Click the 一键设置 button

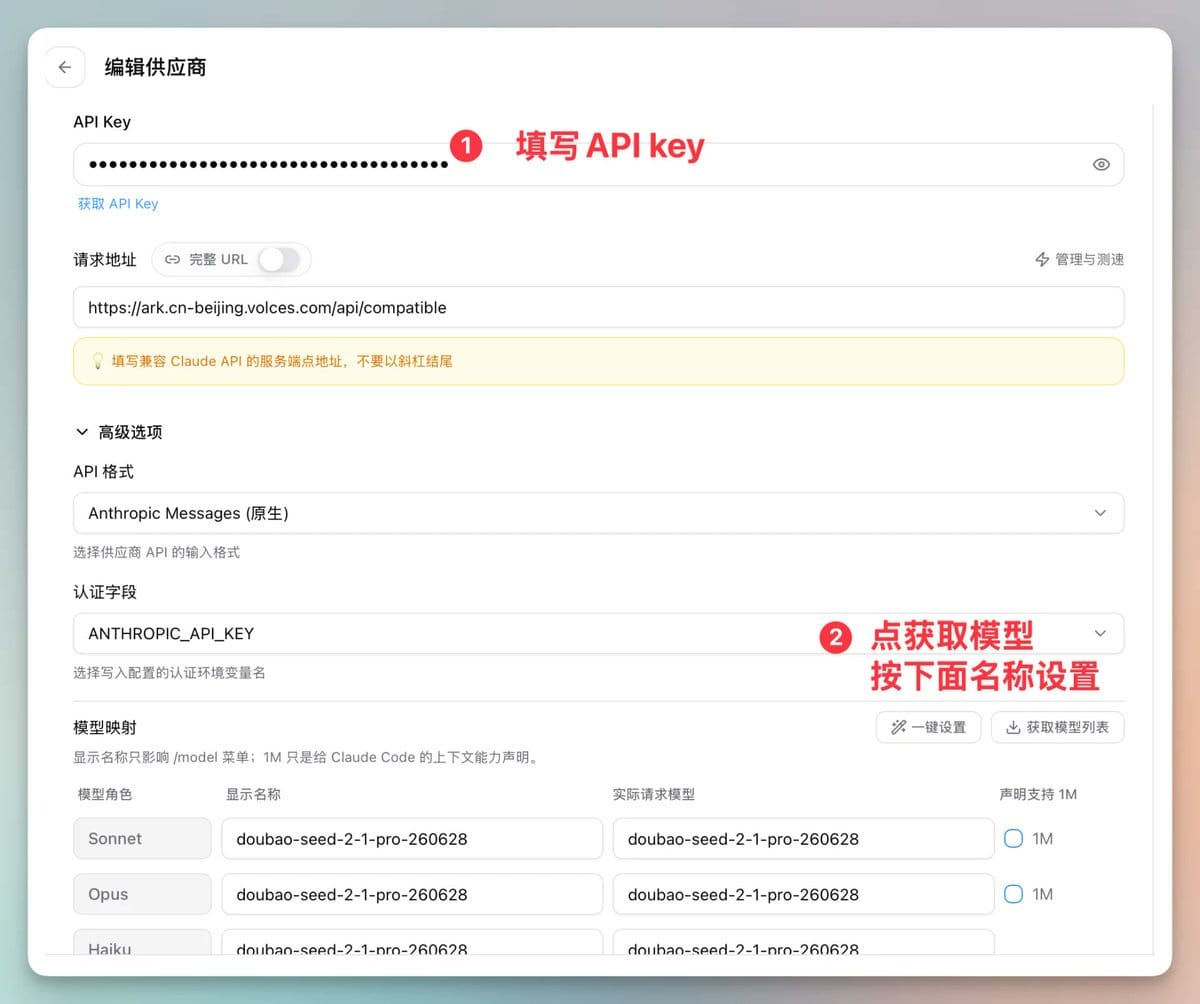(928, 727)
